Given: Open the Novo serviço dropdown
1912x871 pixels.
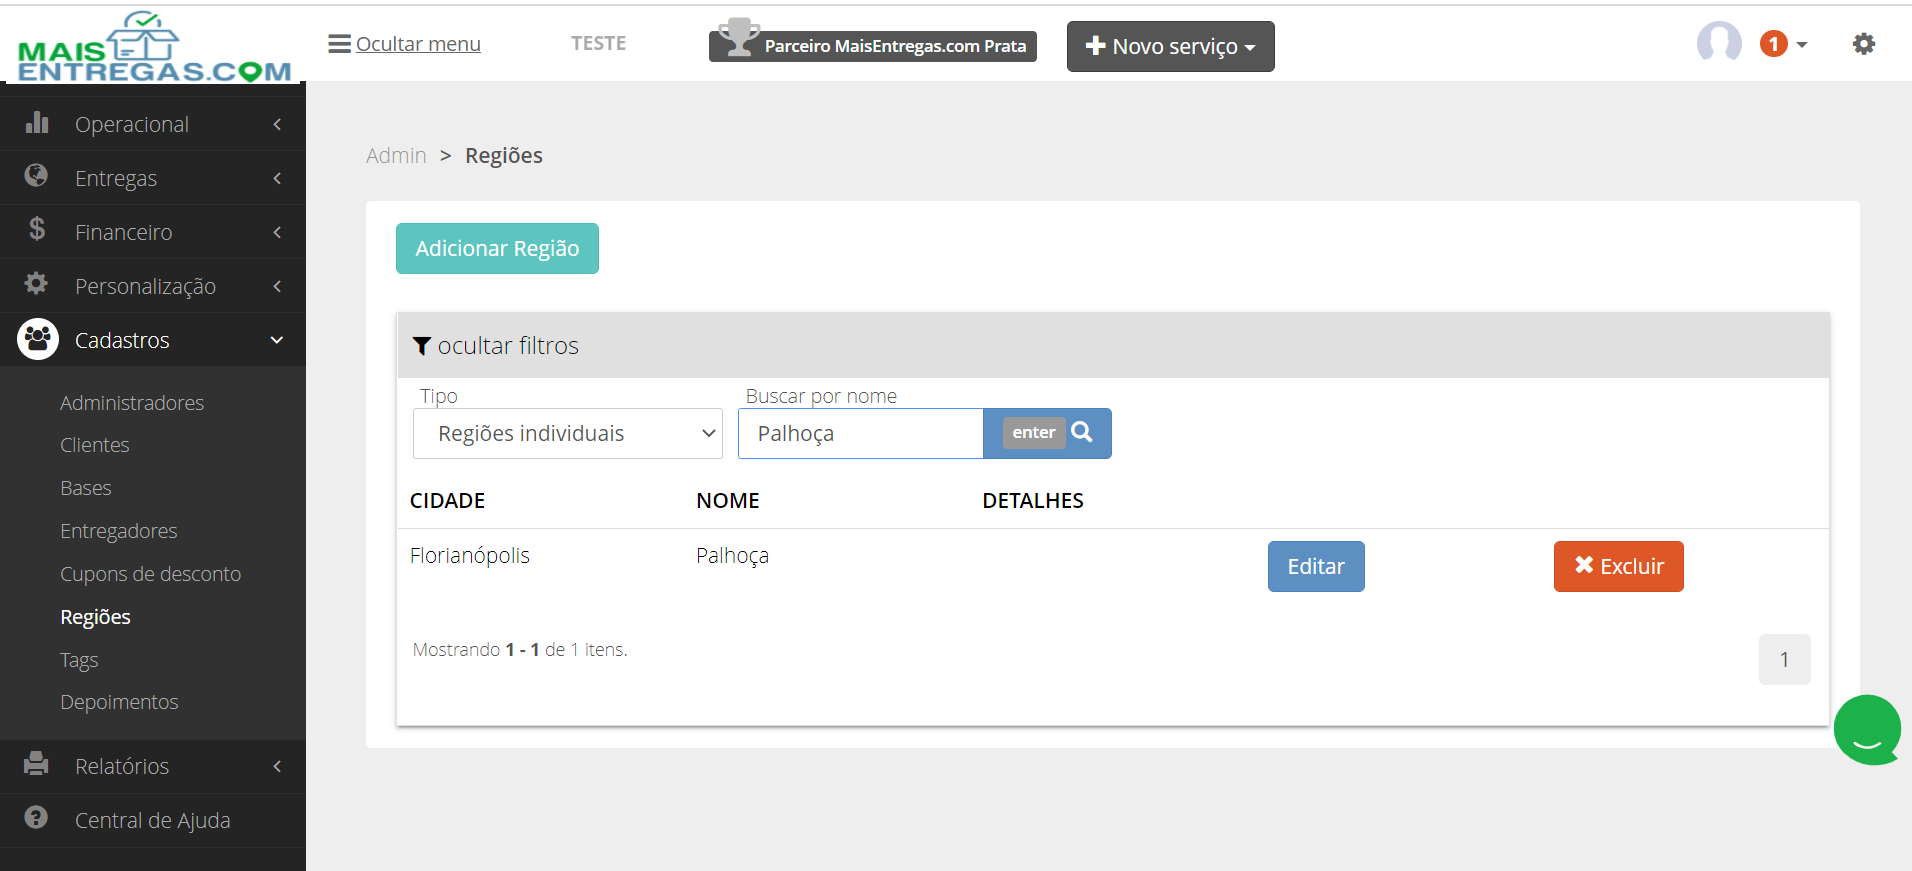Looking at the screenshot, I should (1170, 46).
